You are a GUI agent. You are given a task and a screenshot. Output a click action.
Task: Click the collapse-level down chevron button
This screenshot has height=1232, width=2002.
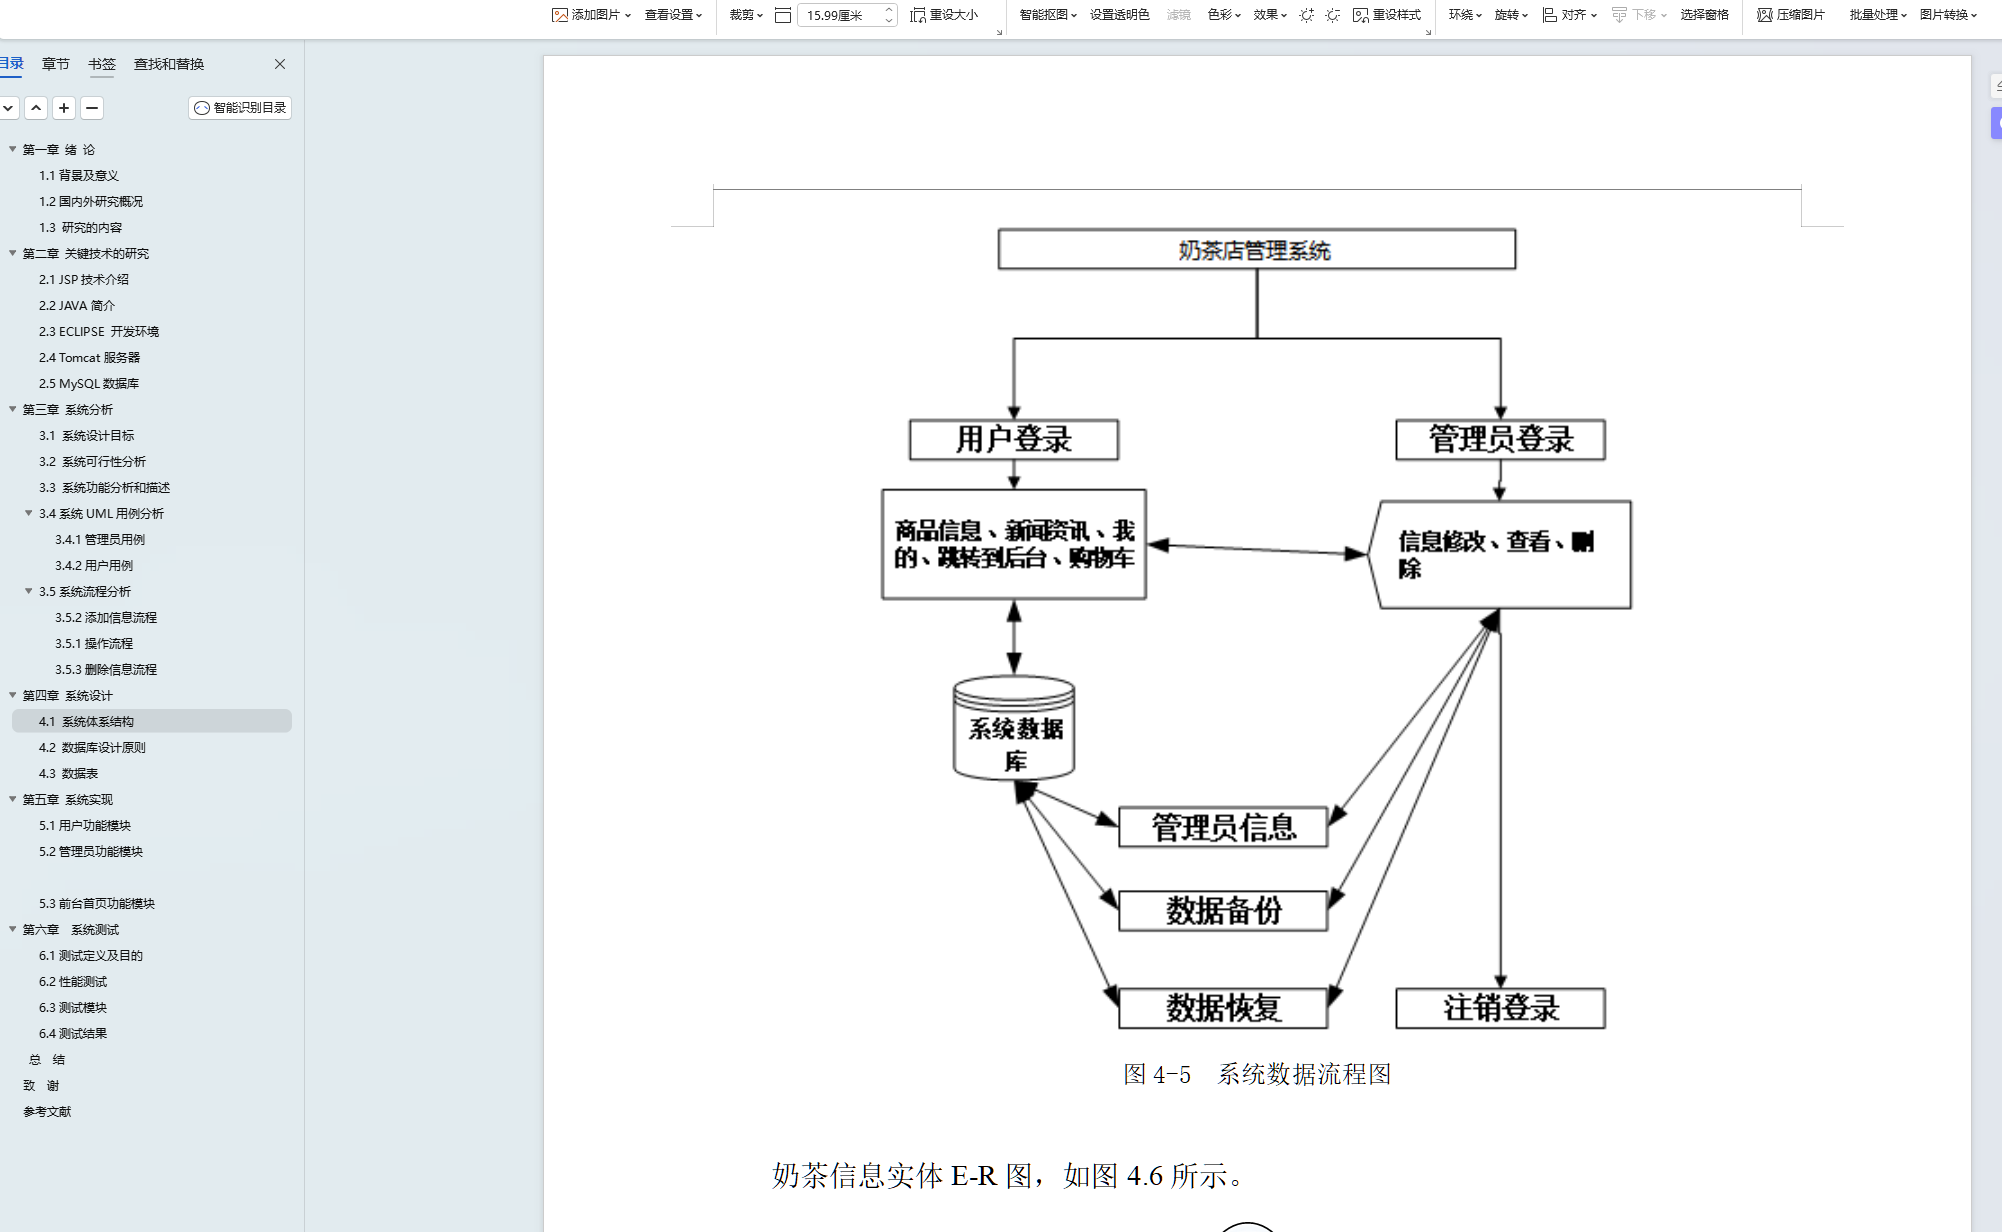pyautogui.click(x=8, y=108)
